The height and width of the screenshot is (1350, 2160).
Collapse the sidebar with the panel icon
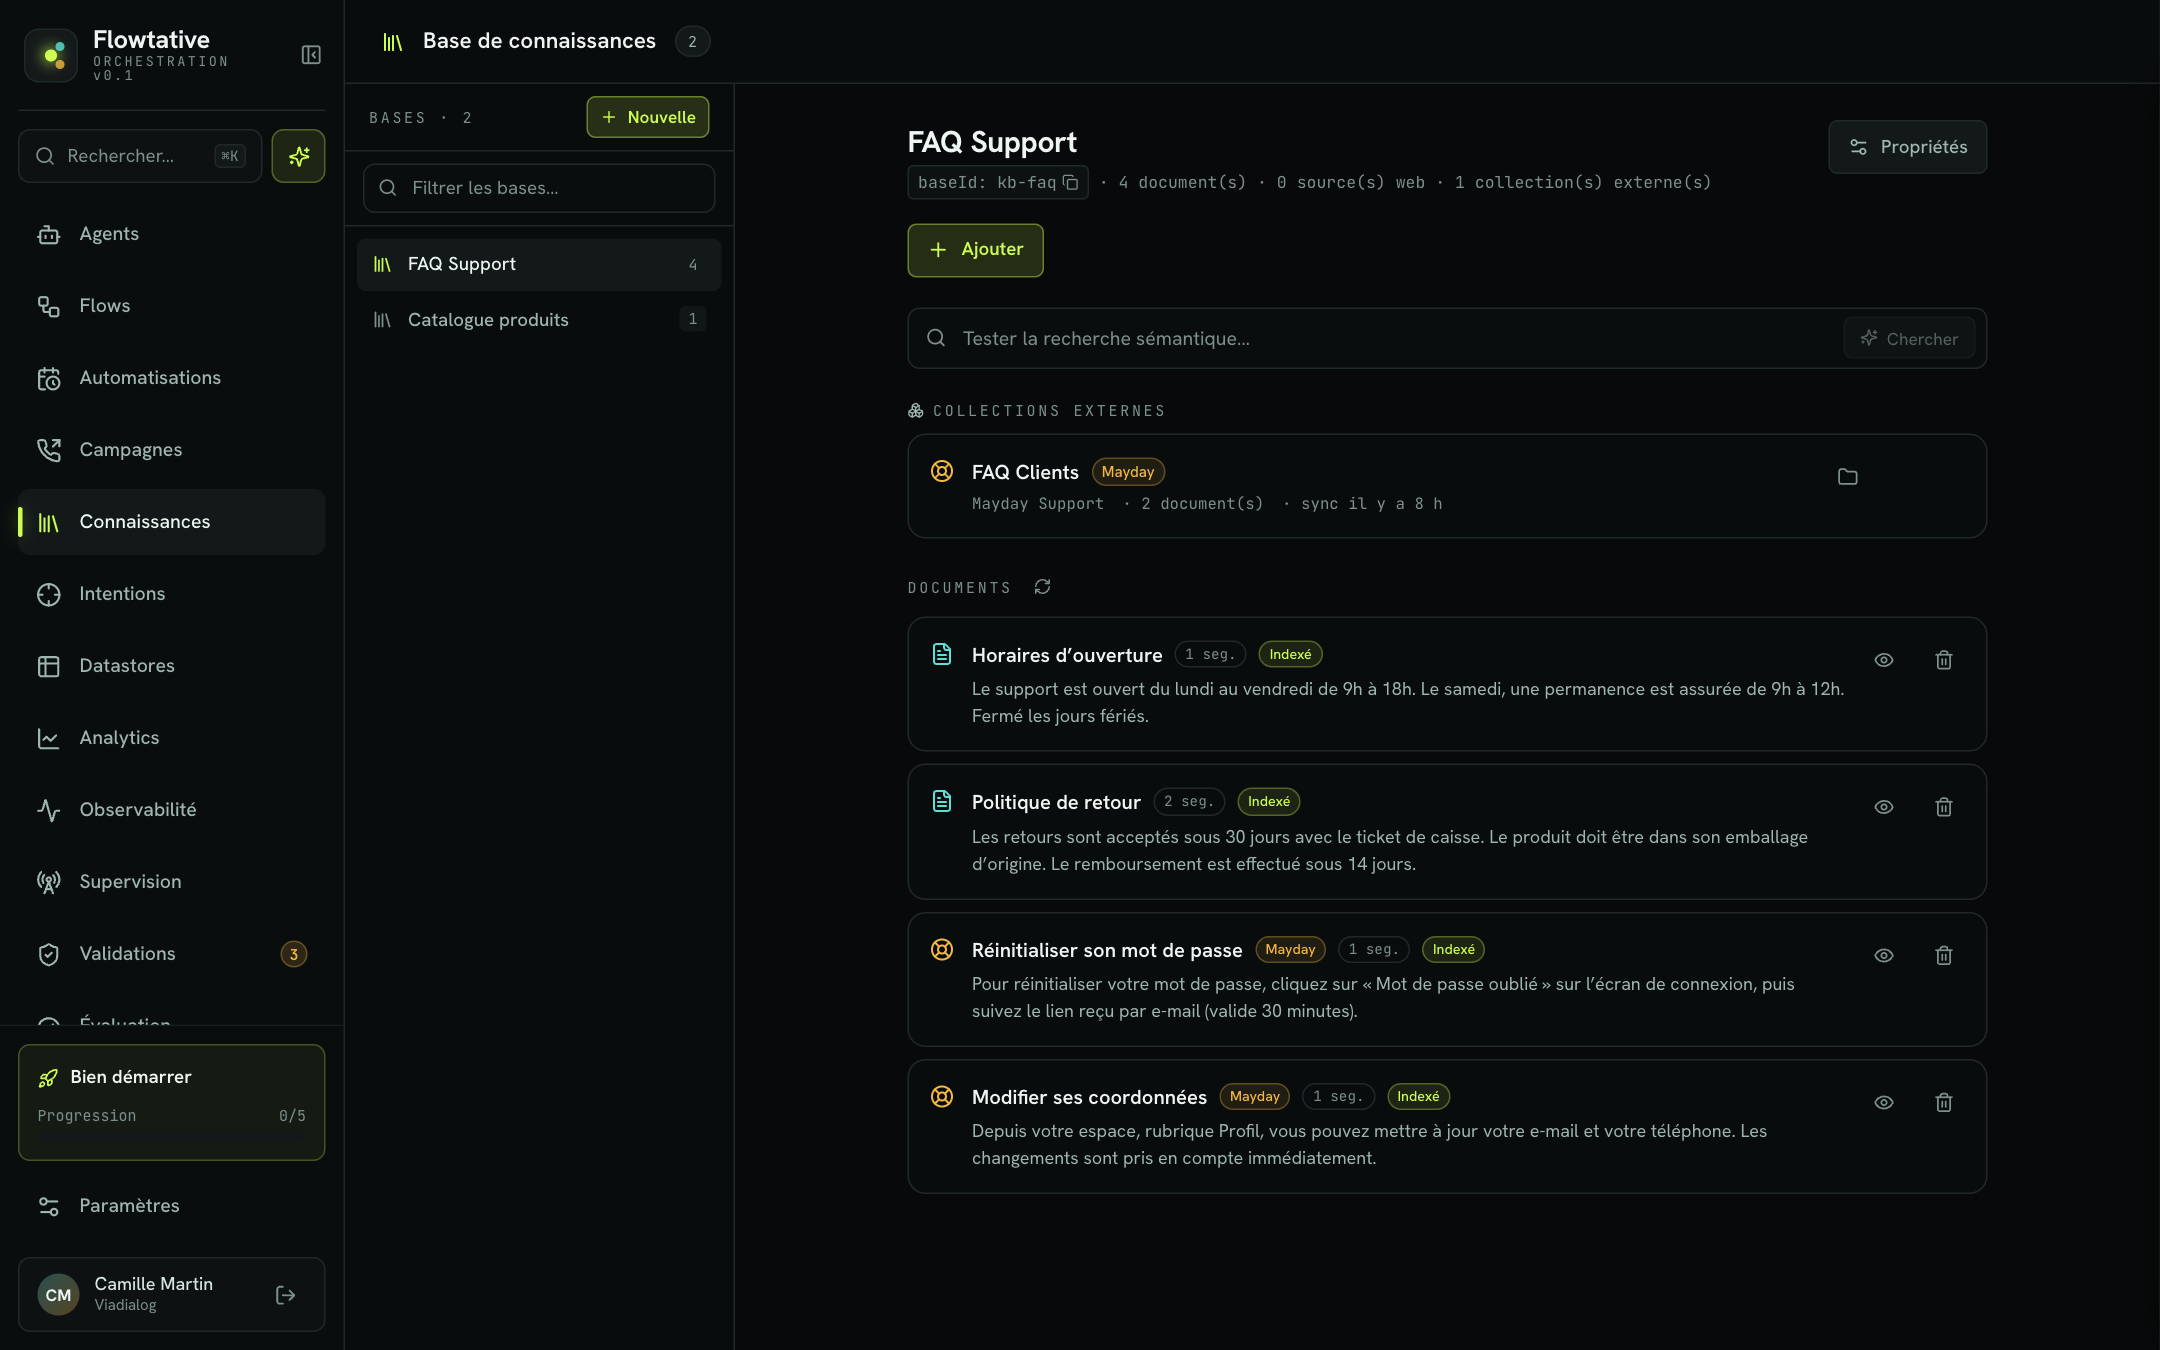coord(311,55)
